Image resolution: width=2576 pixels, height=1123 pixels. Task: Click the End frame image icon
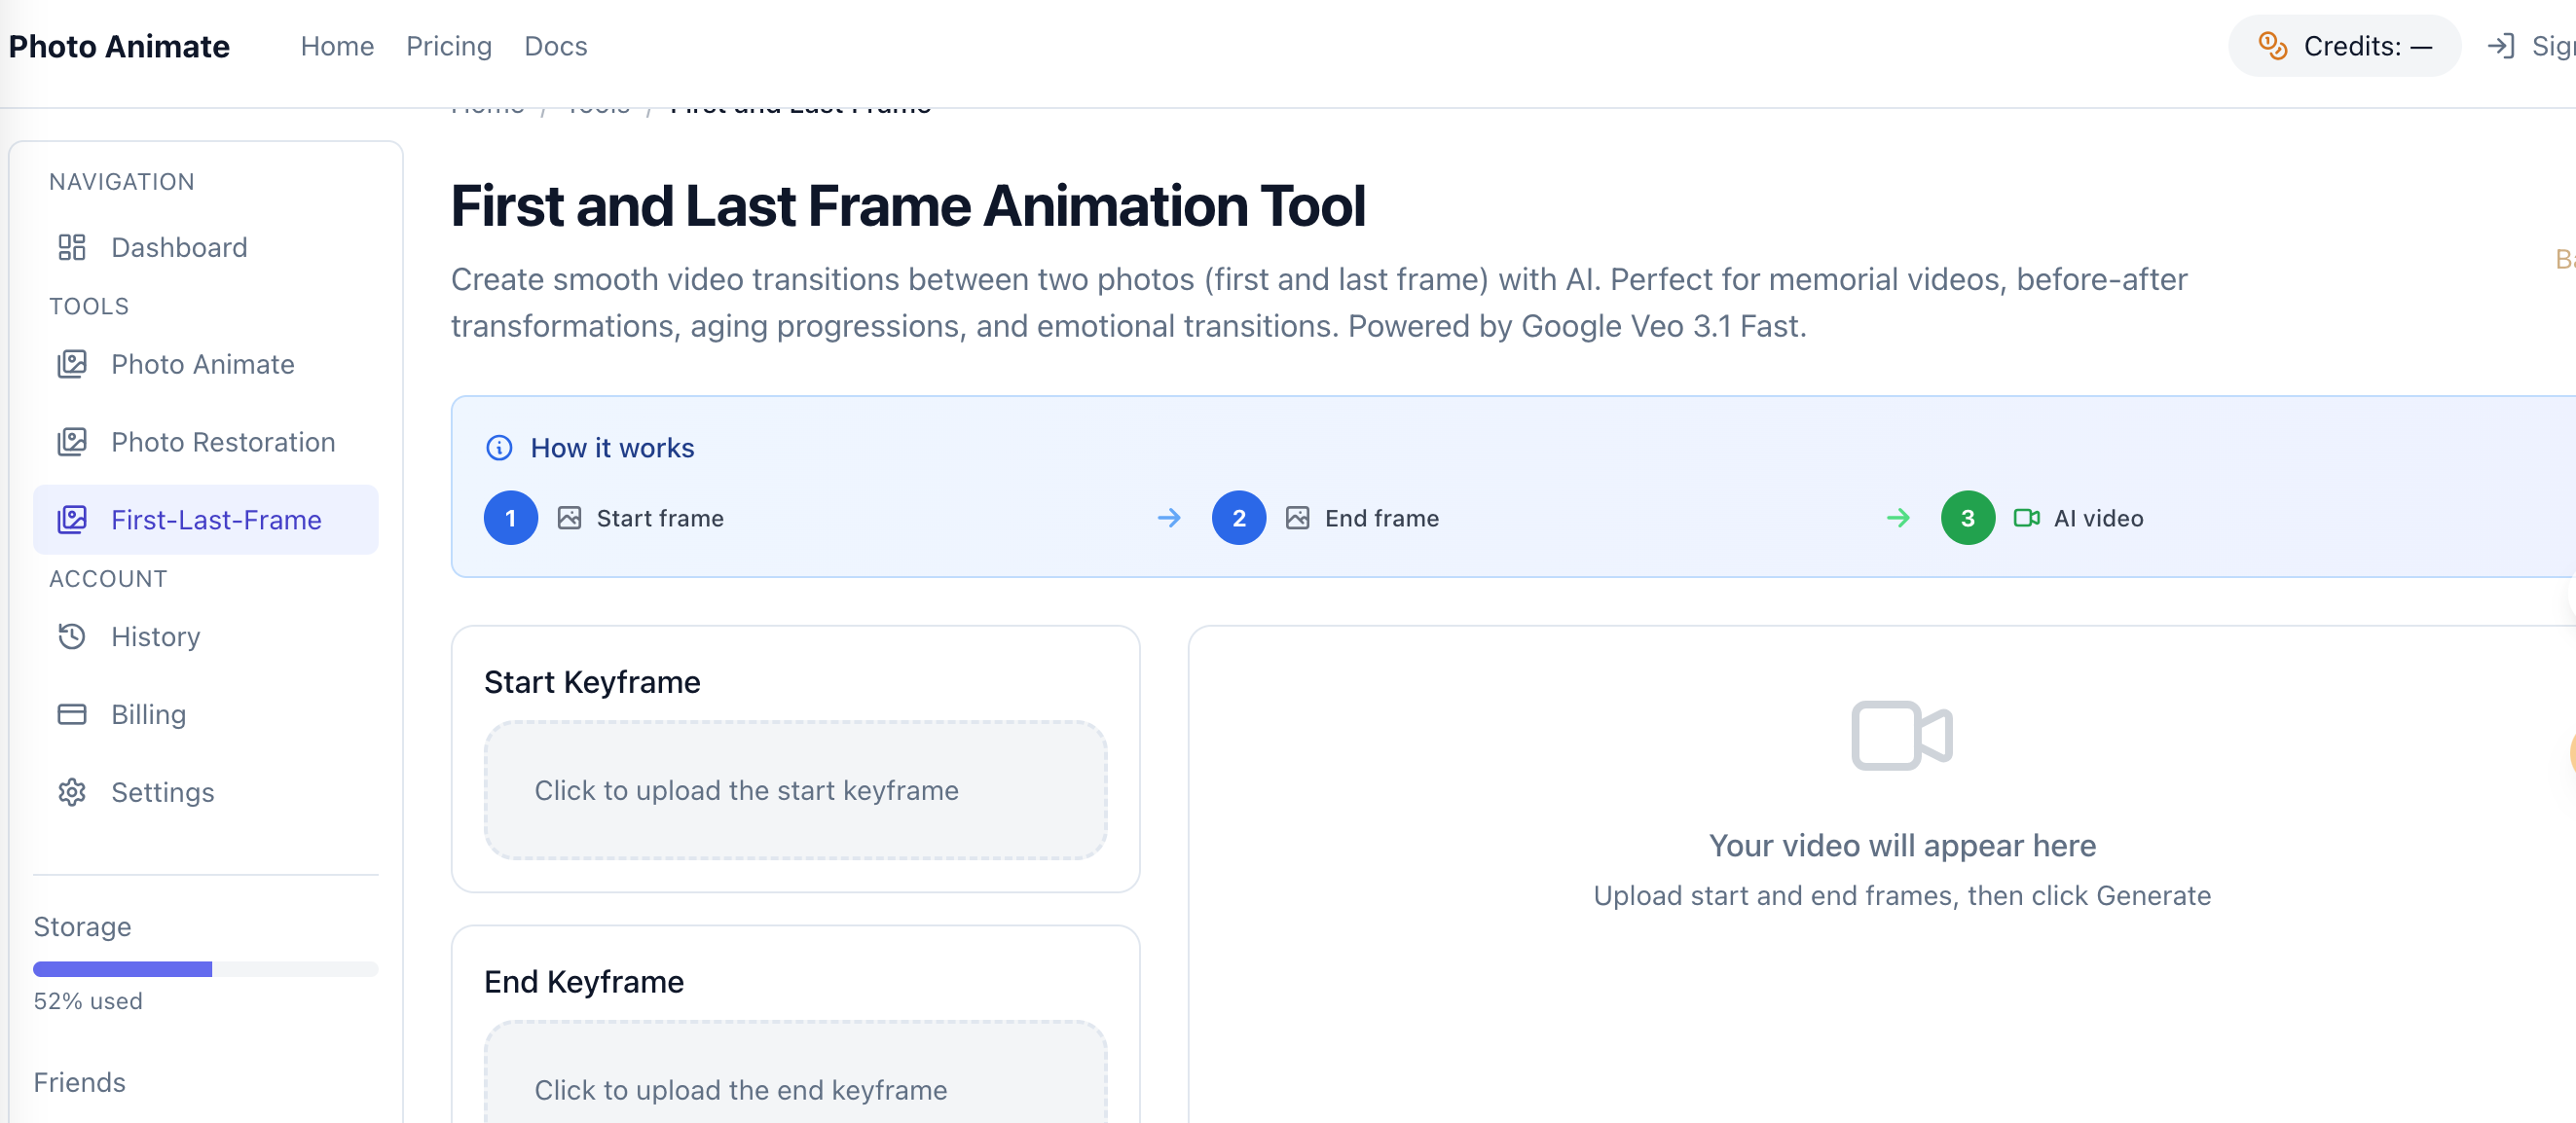[x=1297, y=518]
